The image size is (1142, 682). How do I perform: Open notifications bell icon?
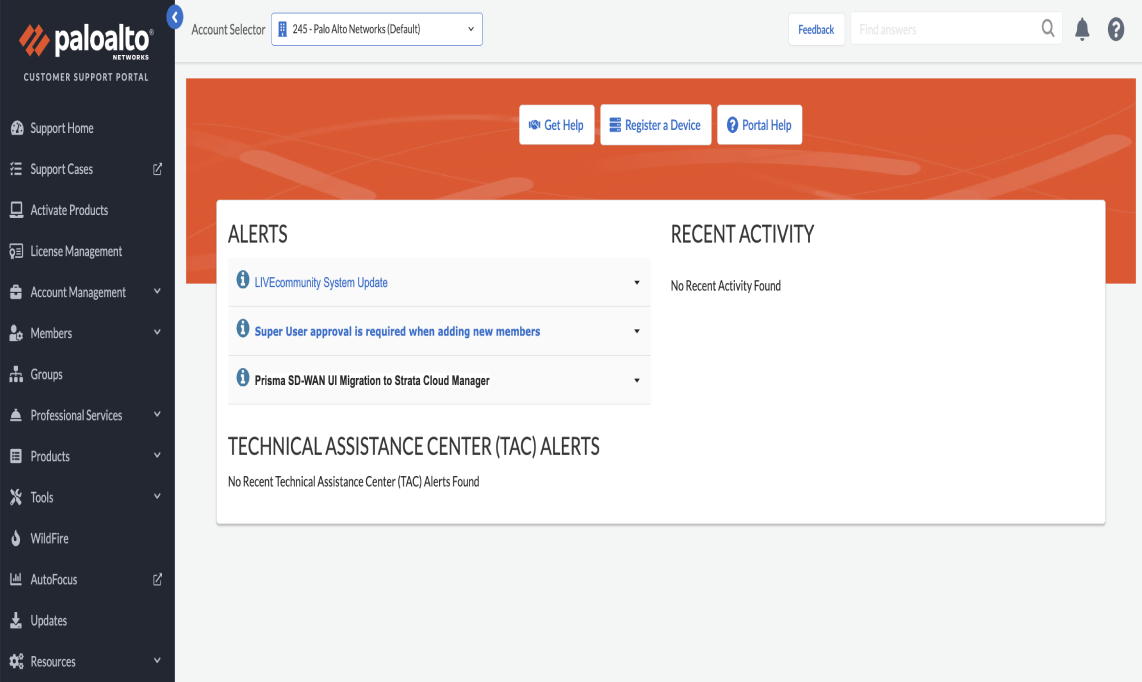[x=1082, y=29]
